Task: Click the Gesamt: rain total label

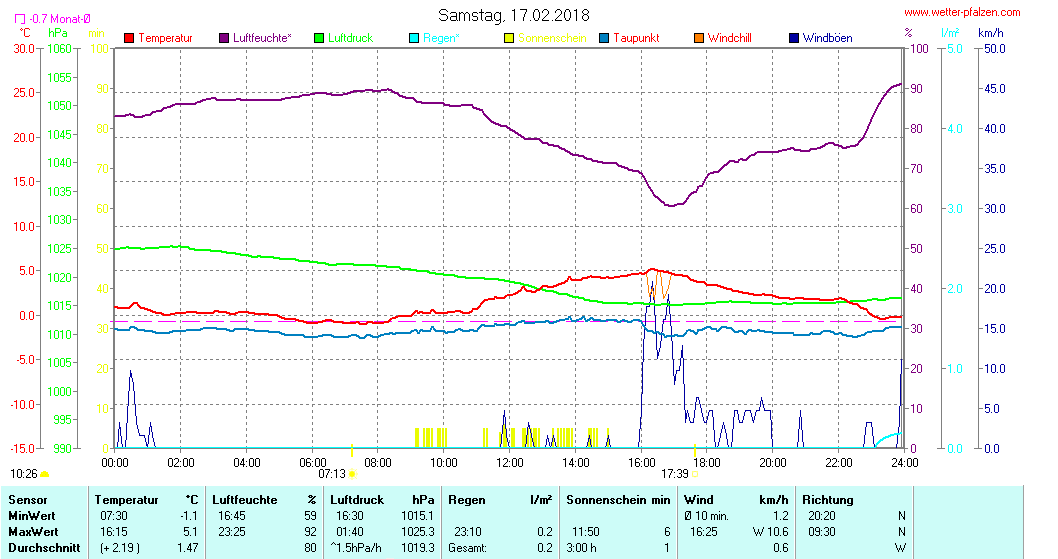Action: coord(467,548)
